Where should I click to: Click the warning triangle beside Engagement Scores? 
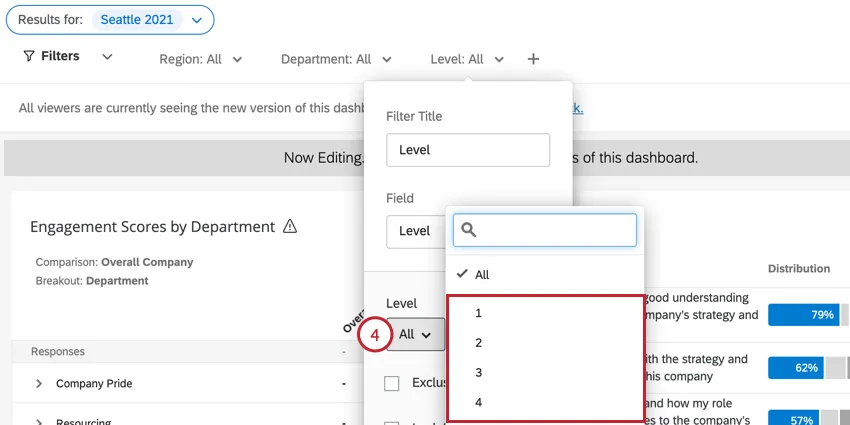click(290, 227)
